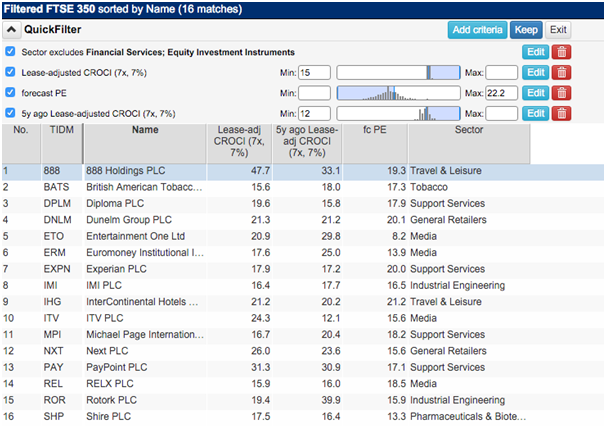Uncheck the Sector excludes filter checkbox
This screenshot has height=435, width=606.
tap(10, 51)
